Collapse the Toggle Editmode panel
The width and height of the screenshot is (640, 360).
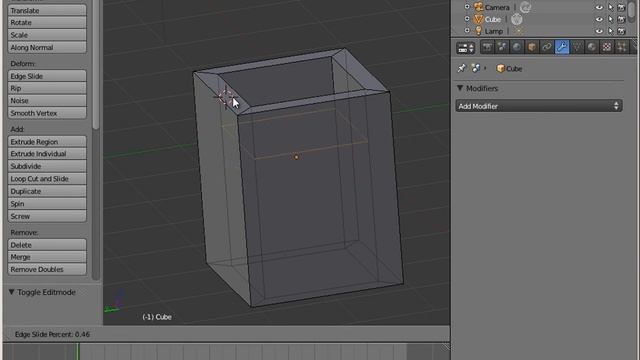click(x=11, y=292)
